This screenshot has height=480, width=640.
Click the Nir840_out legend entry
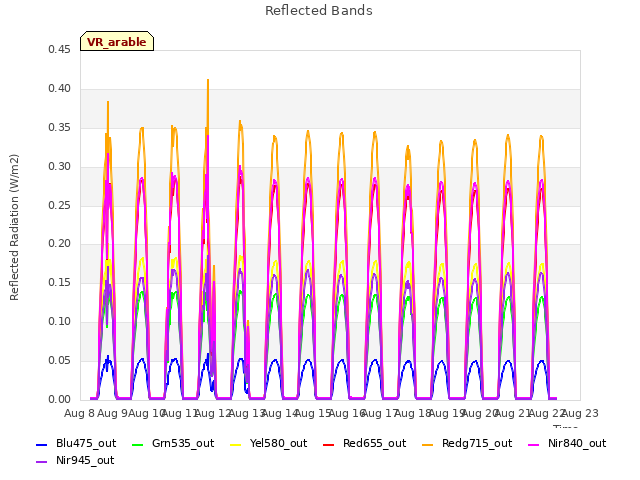567,443
